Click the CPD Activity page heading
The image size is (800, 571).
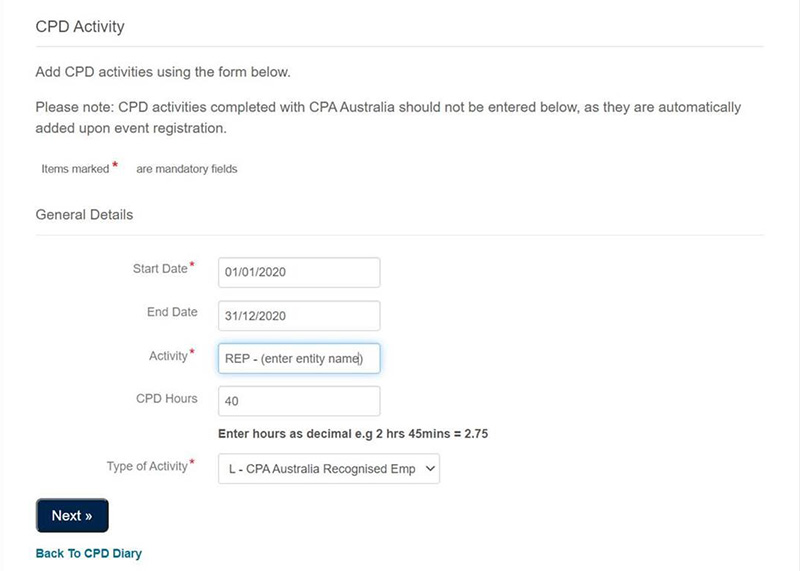click(80, 27)
